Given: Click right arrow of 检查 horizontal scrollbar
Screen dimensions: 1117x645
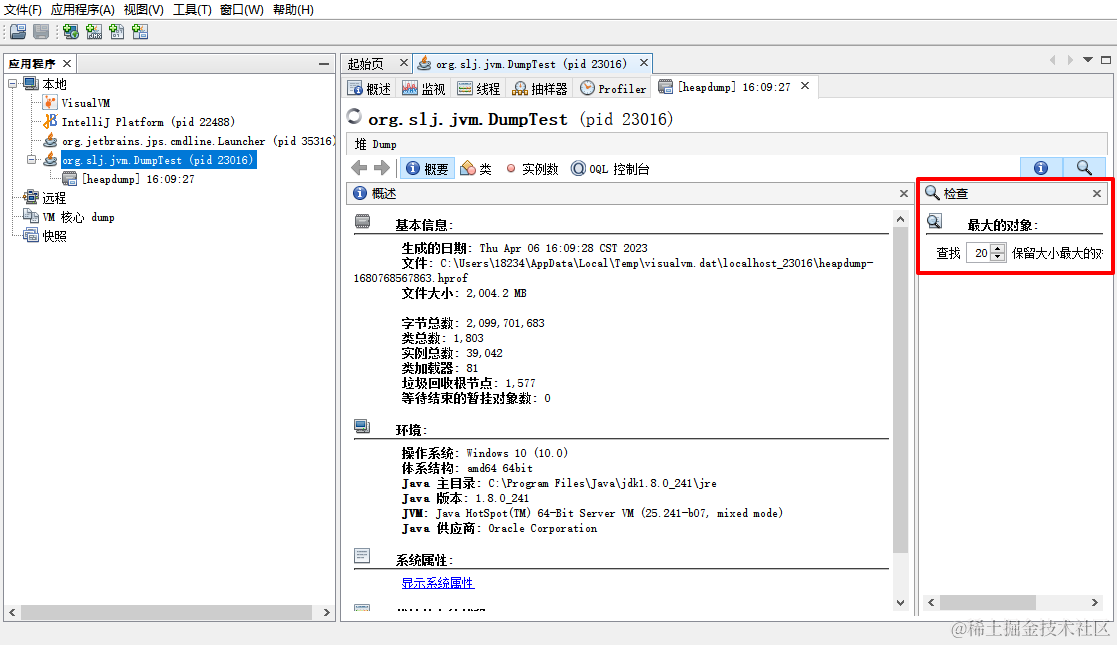Looking at the screenshot, I should coord(1095,602).
